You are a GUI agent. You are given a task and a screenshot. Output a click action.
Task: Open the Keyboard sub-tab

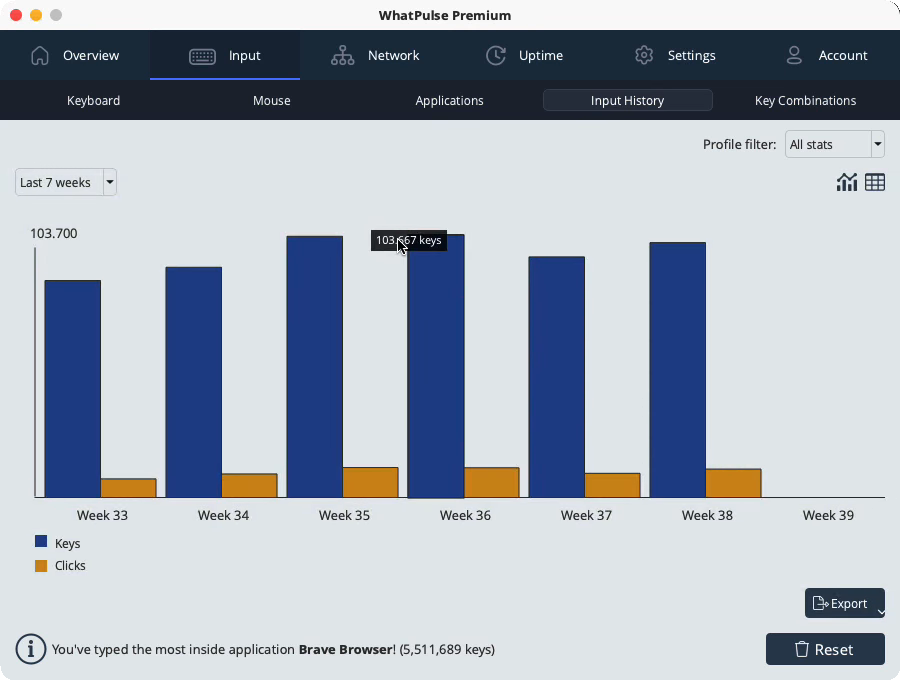click(94, 100)
